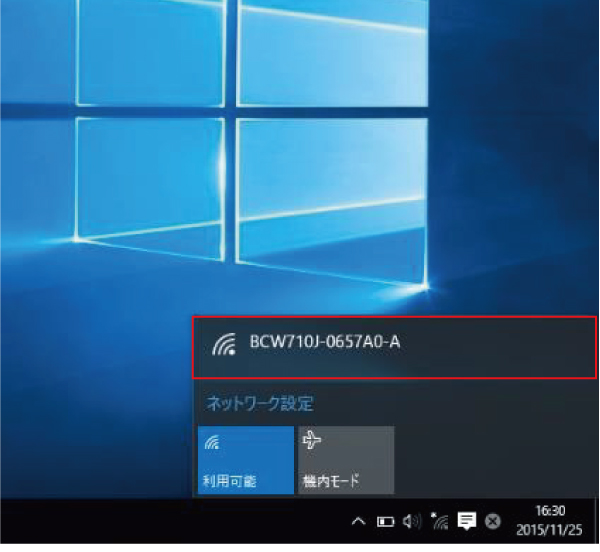Open ネットワーク設定 link

click(x=260, y=404)
